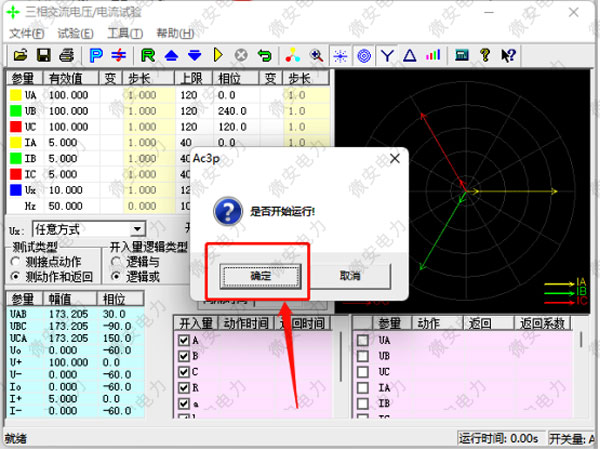The height and width of the screenshot is (450, 600).
Task: Click the yellow question mark help icon
Action: (x=485, y=55)
